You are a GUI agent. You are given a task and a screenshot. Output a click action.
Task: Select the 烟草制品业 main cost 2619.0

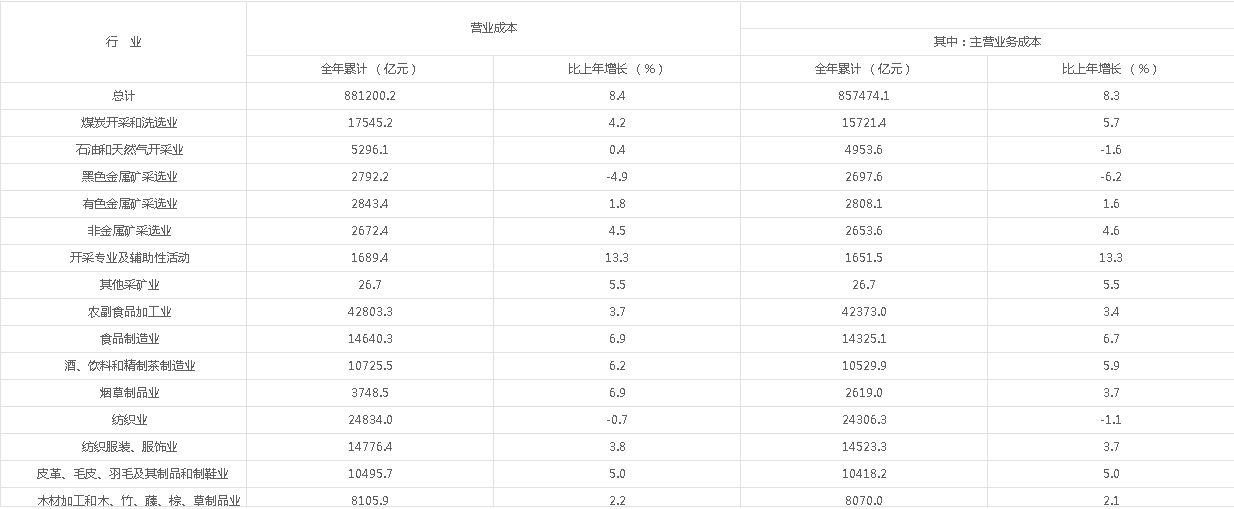(864, 393)
